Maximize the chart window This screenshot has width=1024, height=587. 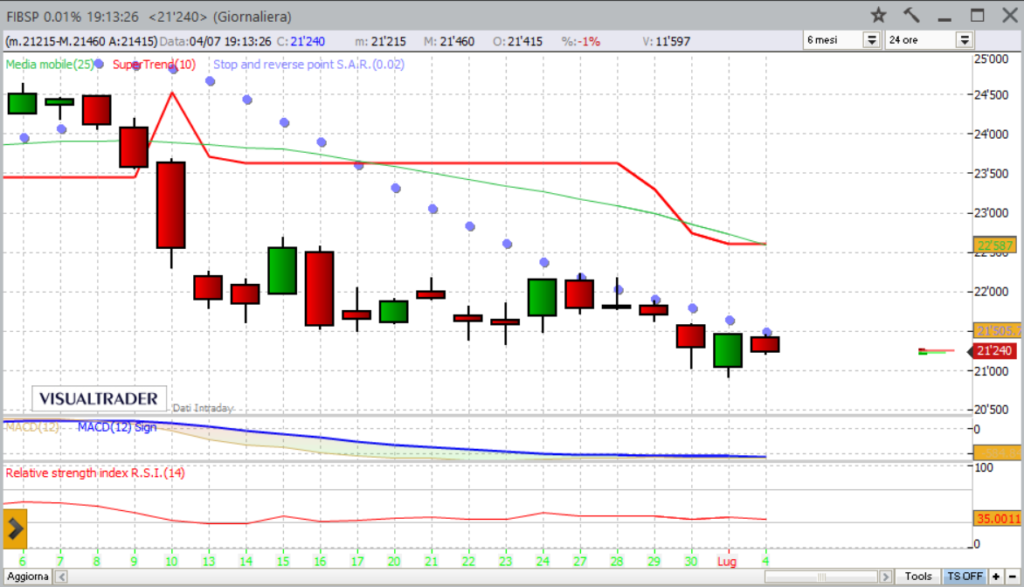(x=977, y=15)
